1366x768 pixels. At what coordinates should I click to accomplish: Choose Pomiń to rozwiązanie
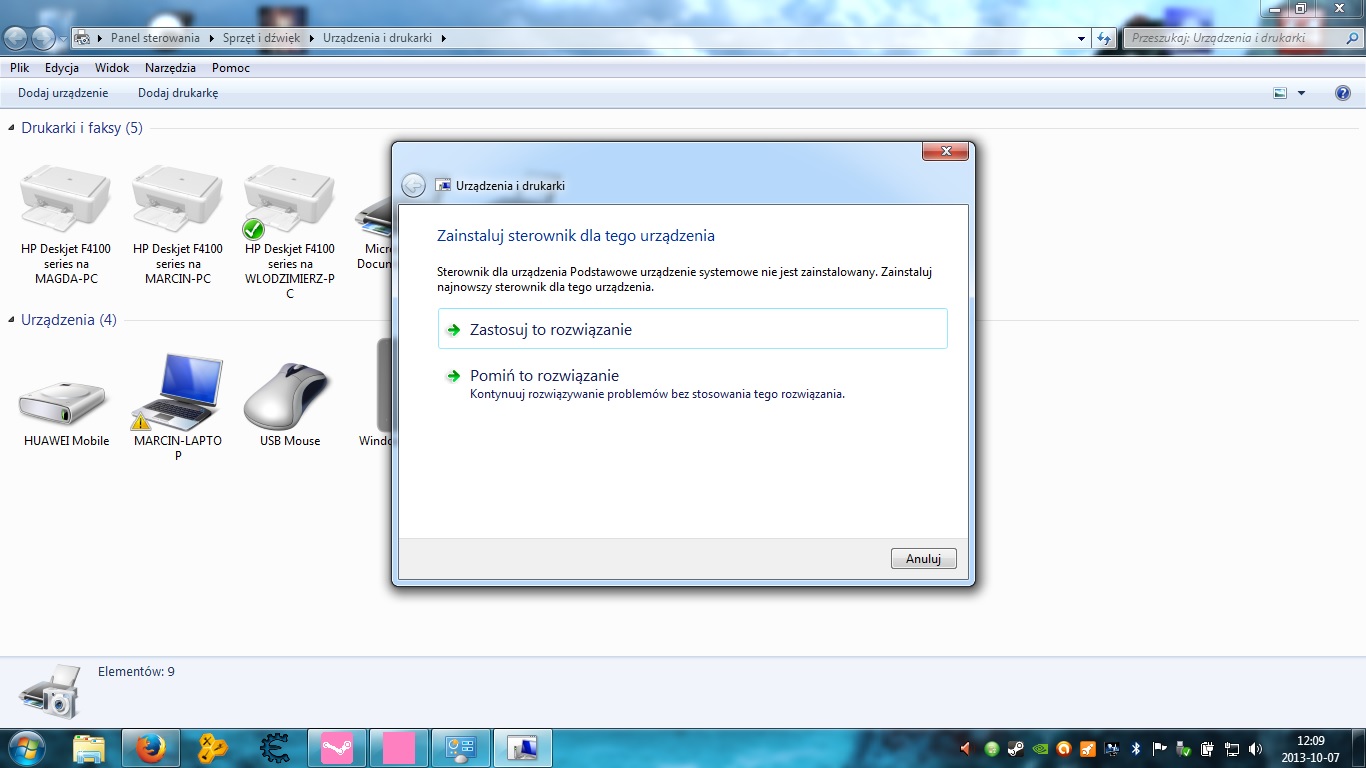(692, 384)
